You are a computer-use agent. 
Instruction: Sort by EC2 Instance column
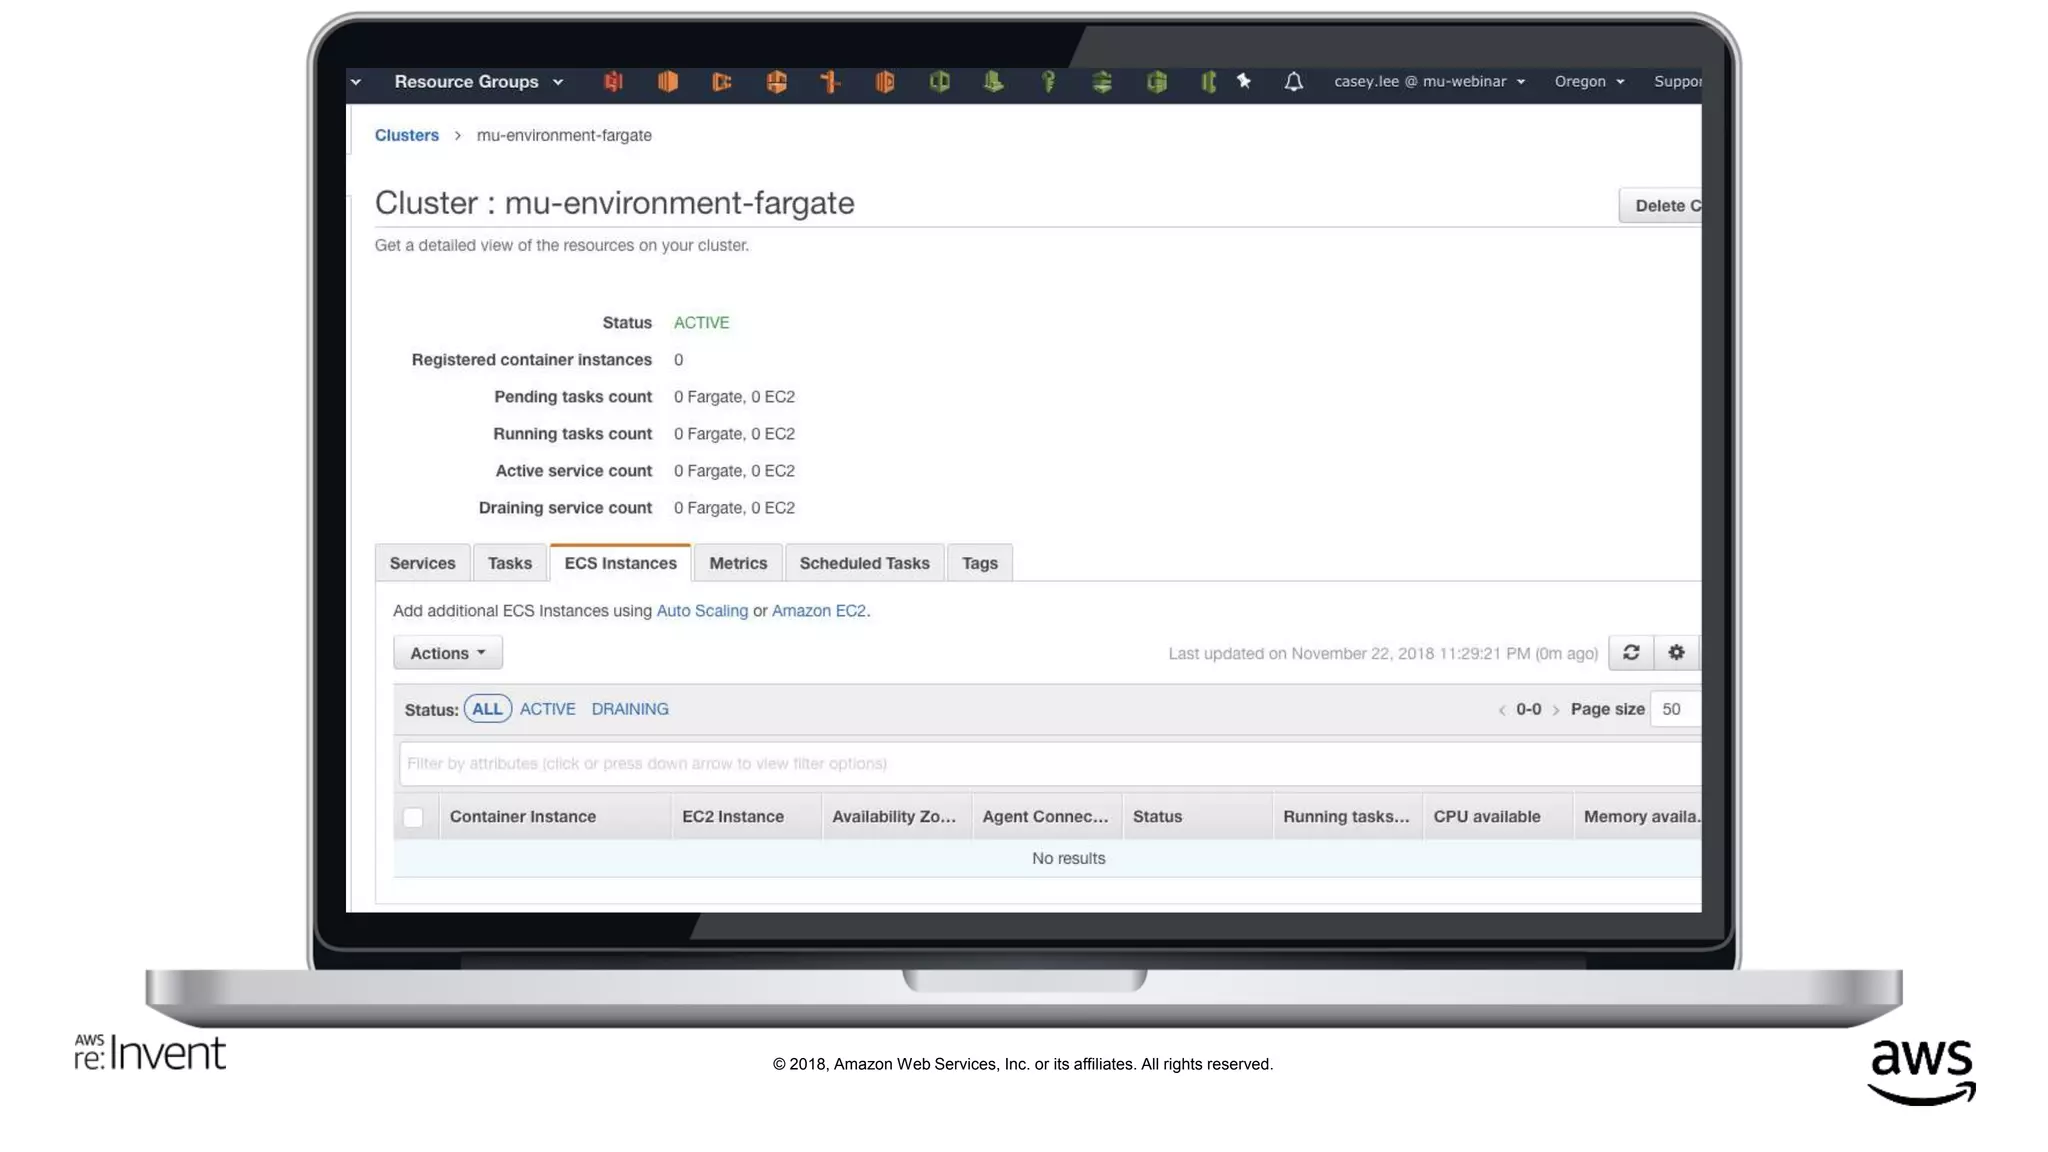click(x=746, y=817)
